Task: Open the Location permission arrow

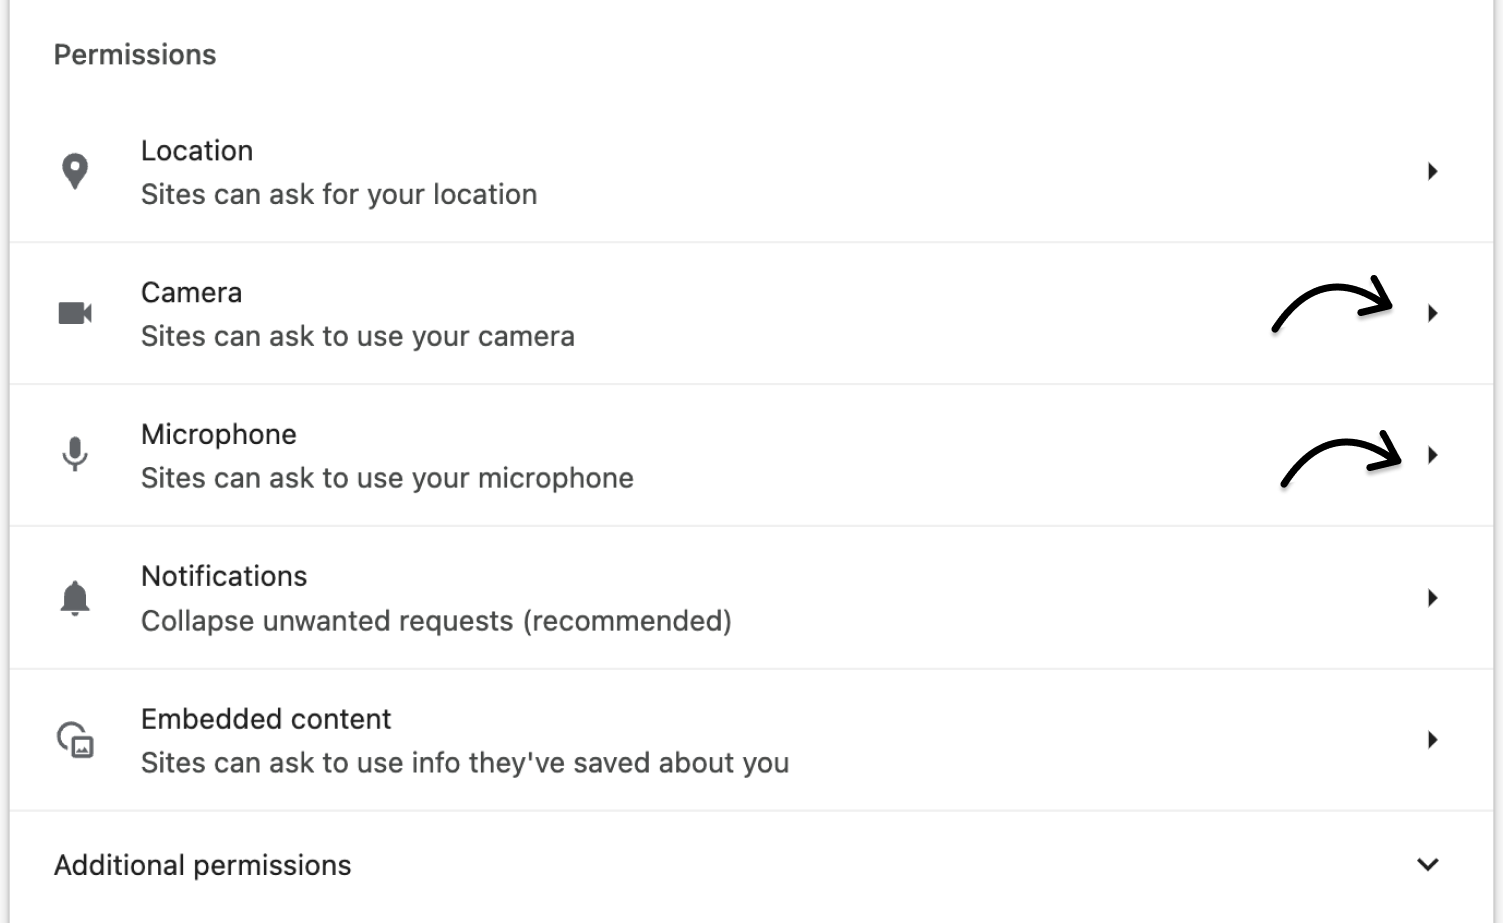Action: pyautogui.click(x=1433, y=170)
